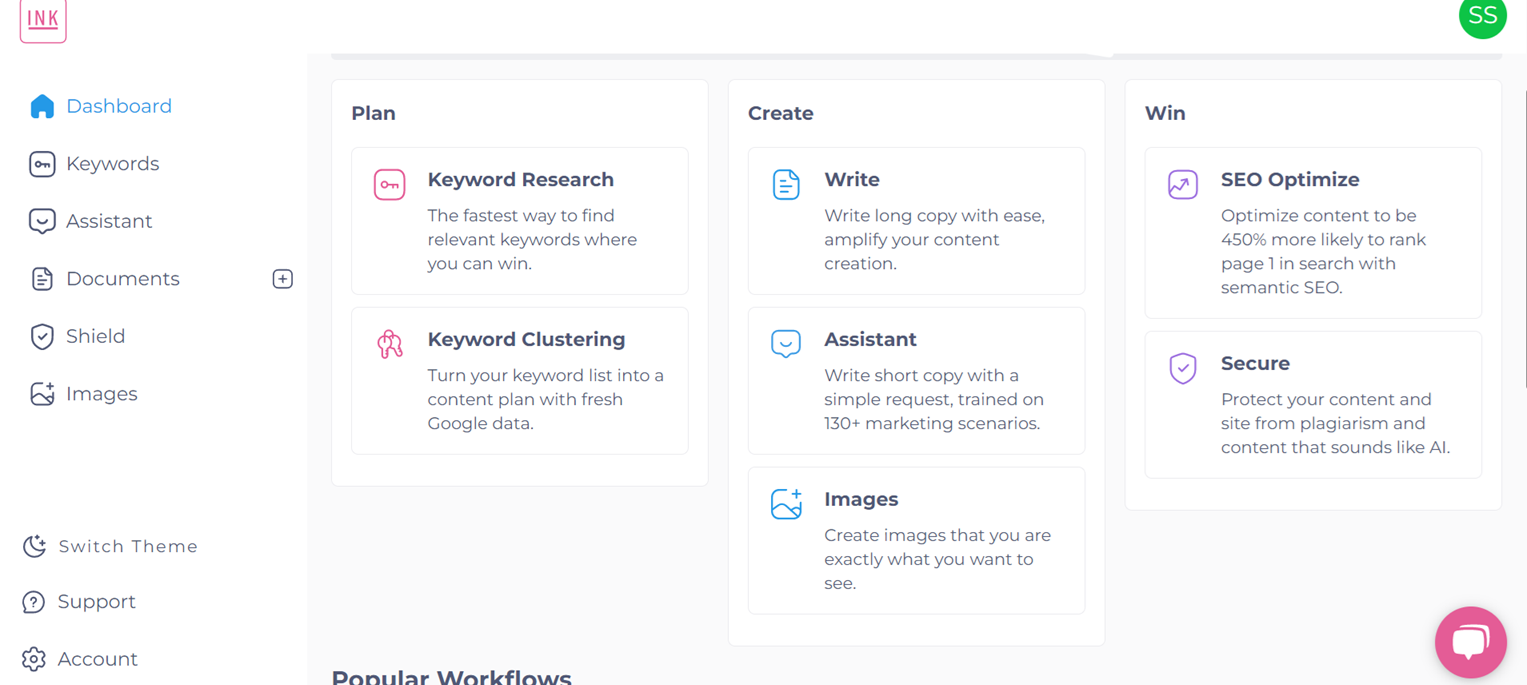Image resolution: width=1527 pixels, height=685 pixels.
Task: Click the INK logo icon
Action: click(x=43, y=20)
